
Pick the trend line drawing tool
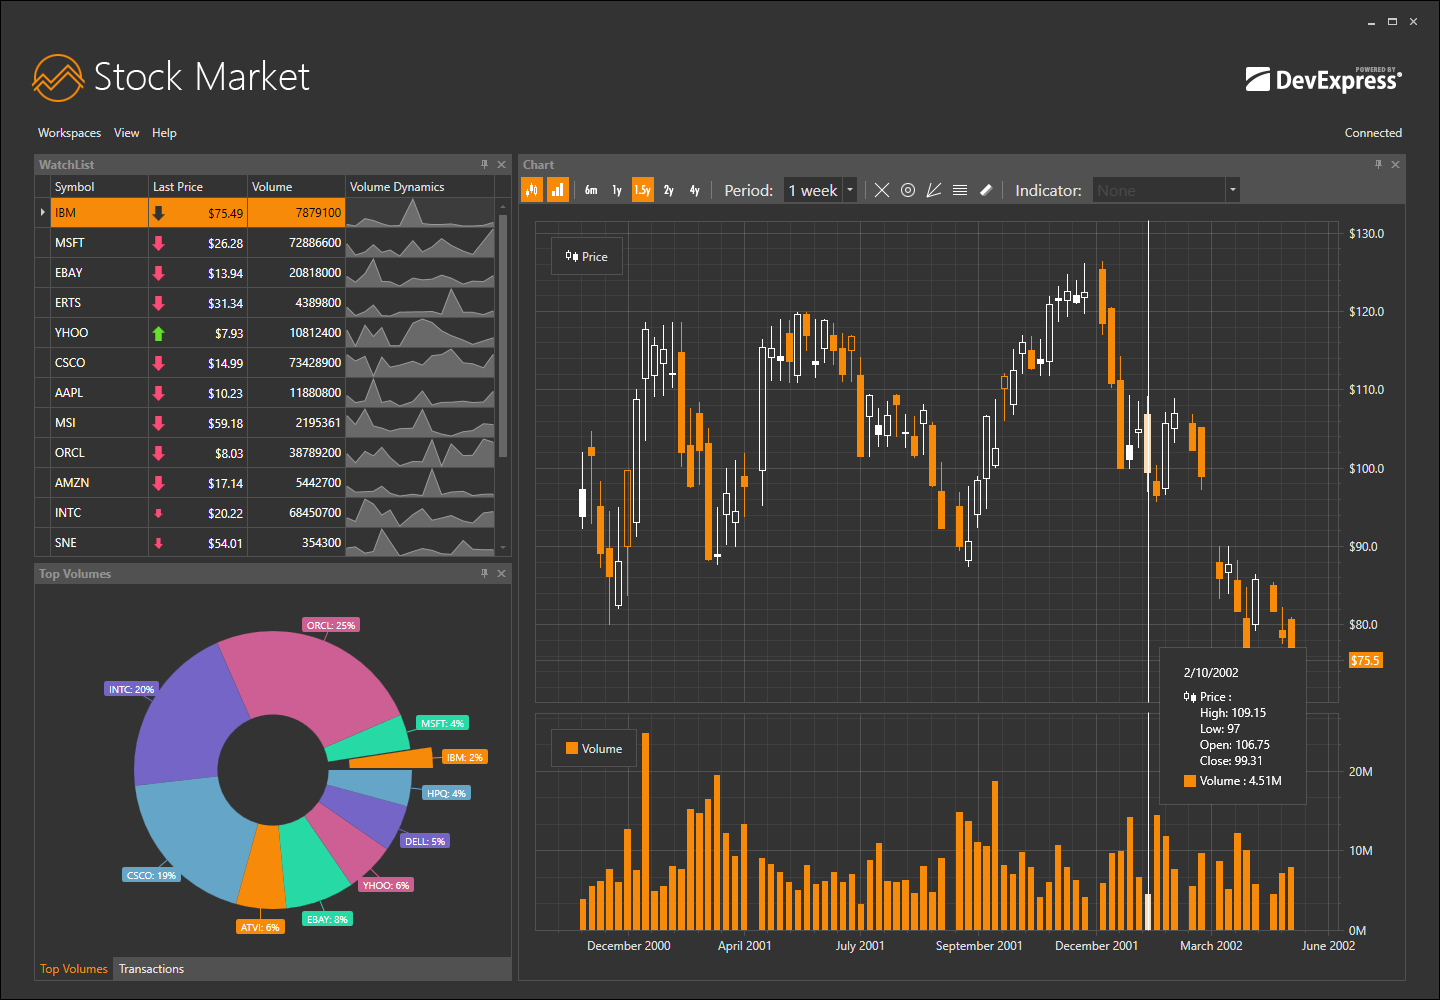tap(934, 189)
